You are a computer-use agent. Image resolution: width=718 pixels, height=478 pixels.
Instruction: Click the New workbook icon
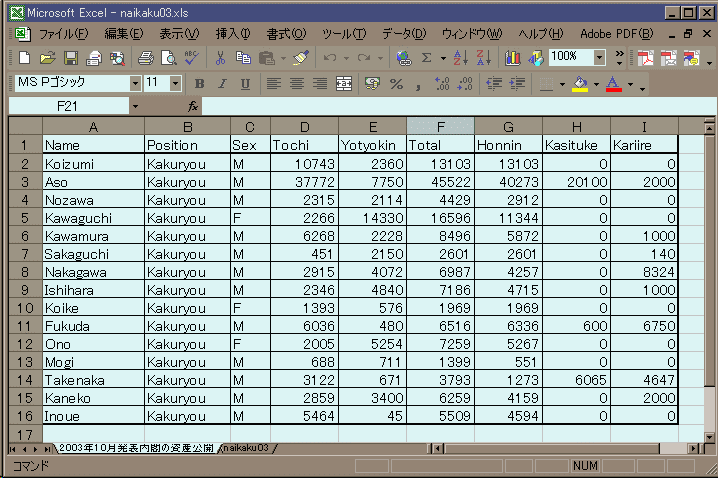click(x=23, y=58)
